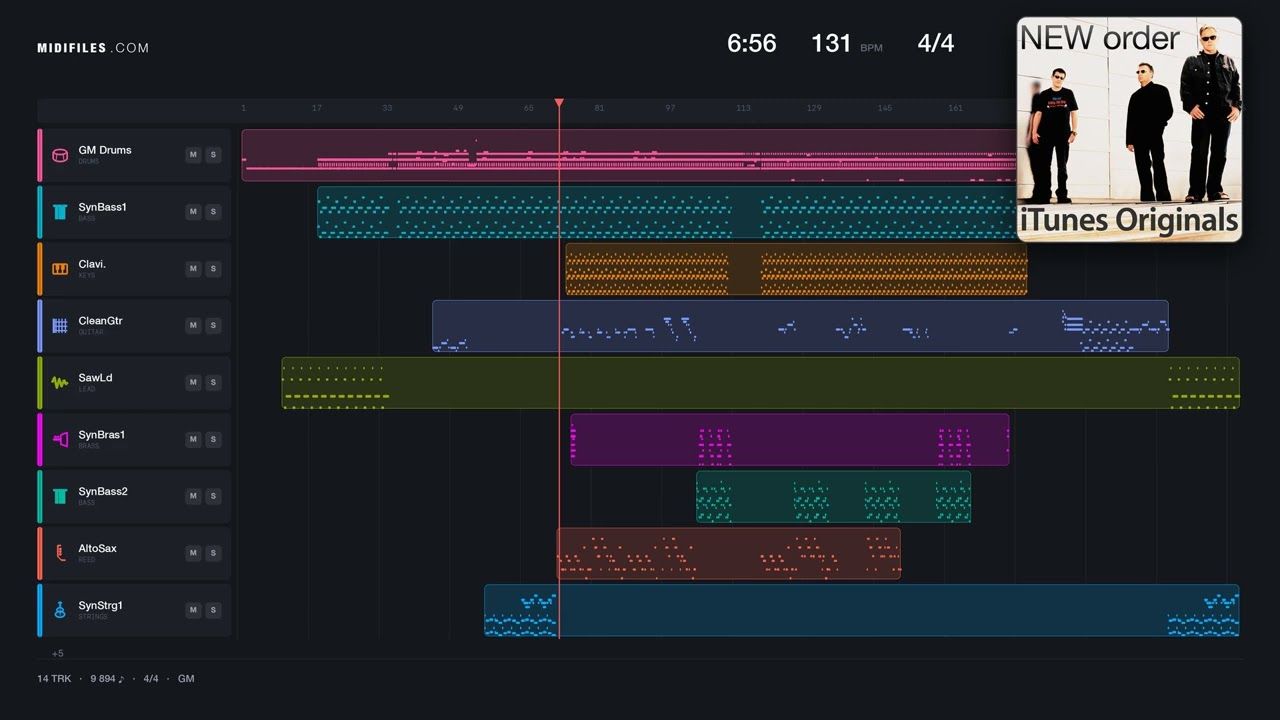Image resolution: width=1280 pixels, height=720 pixels.
Task: Solo the SynBass2 track
Action: (213, 497)
